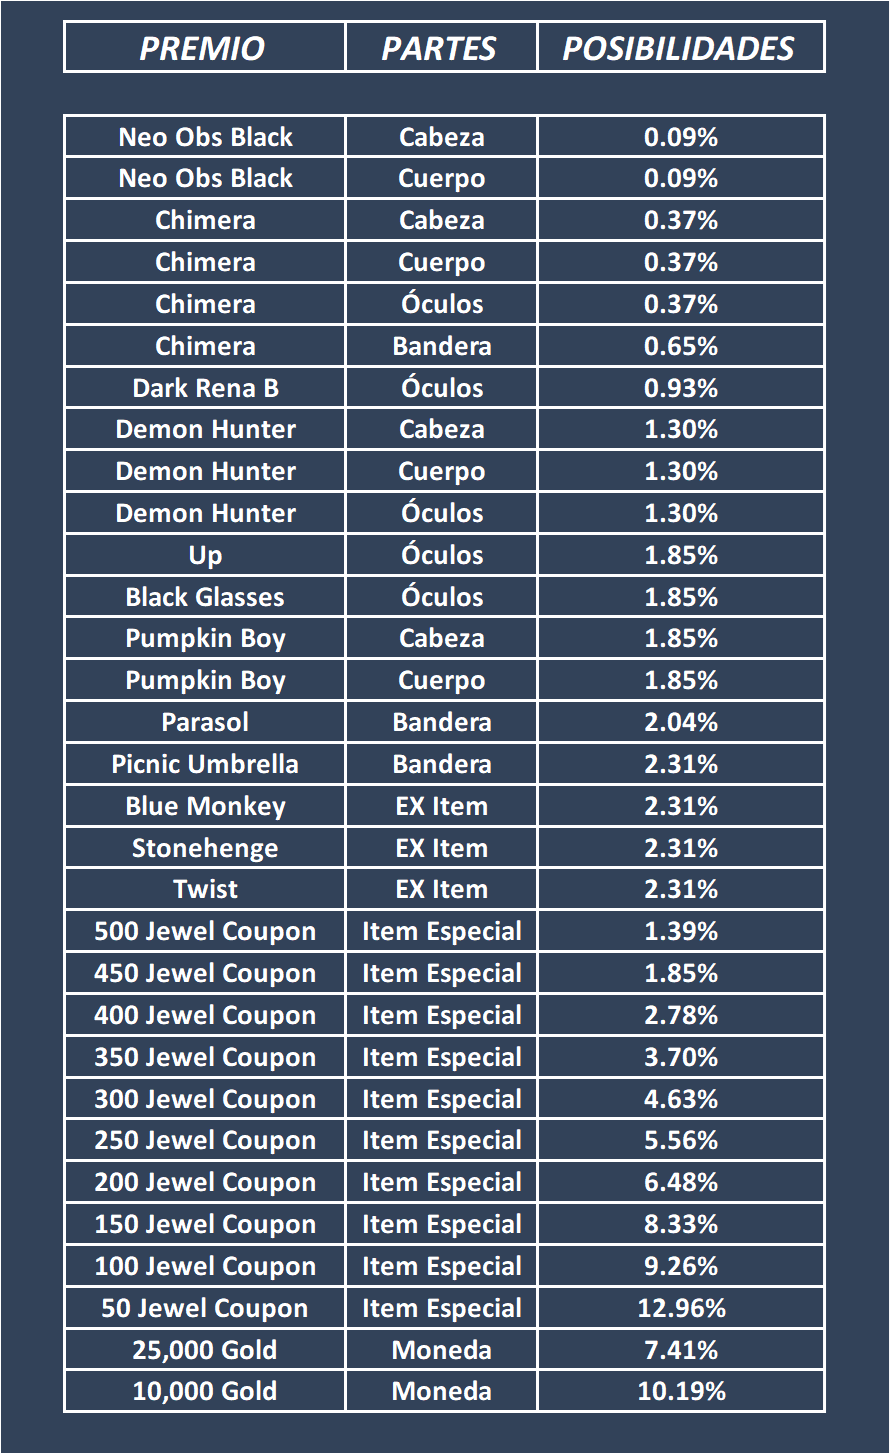The width and height of the screenshot is (890, 1455).
Task: Select the Blue Monkey prize cell
Action: [205, 806]
